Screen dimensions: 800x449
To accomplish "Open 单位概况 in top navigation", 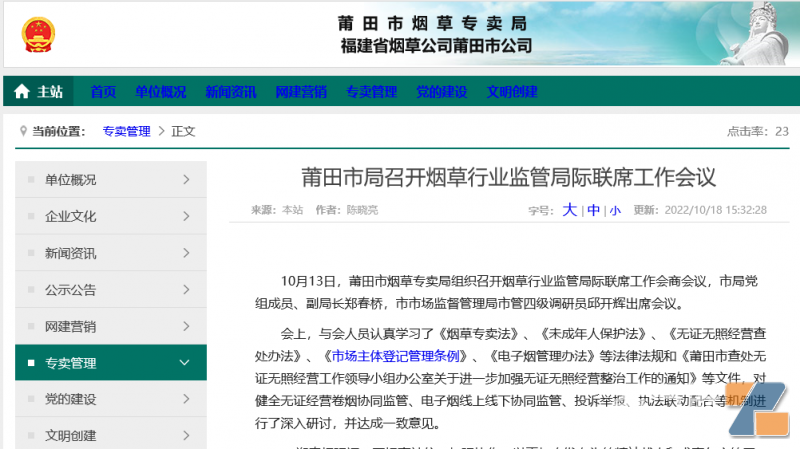I will [161, 92].
